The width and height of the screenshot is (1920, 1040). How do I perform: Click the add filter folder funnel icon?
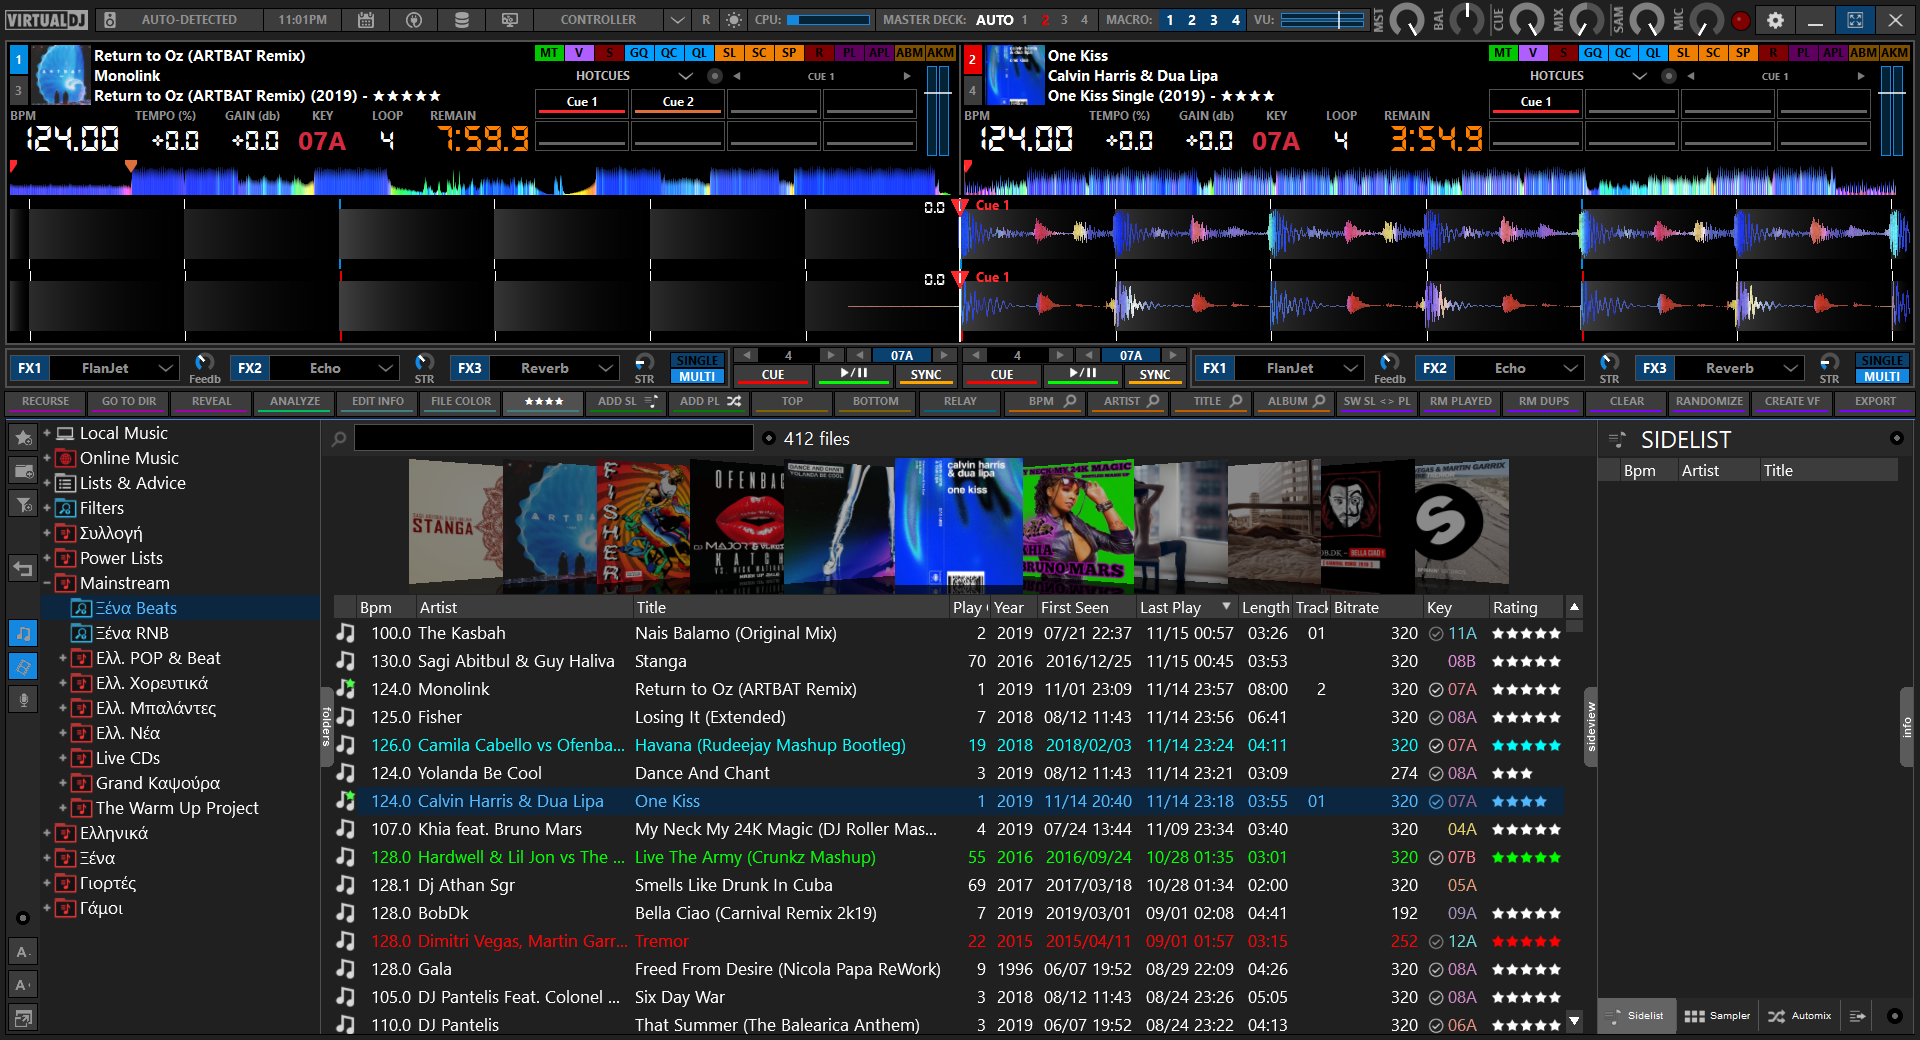click(23, 505)
